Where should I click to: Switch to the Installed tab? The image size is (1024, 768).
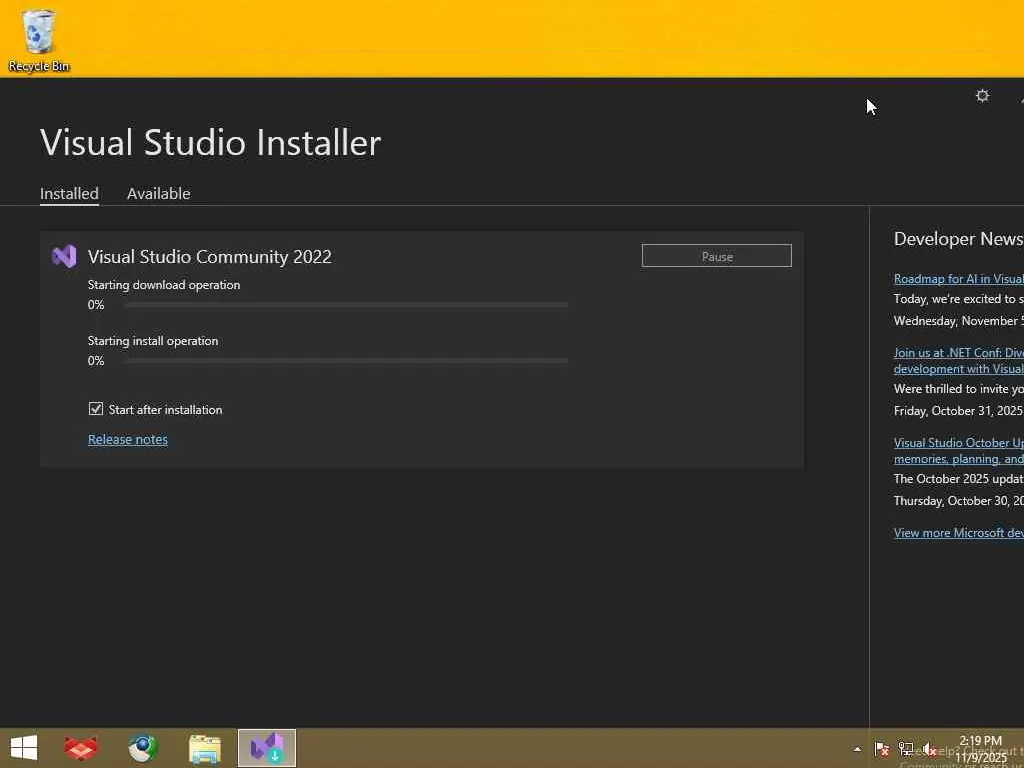(x=69, y=193)
